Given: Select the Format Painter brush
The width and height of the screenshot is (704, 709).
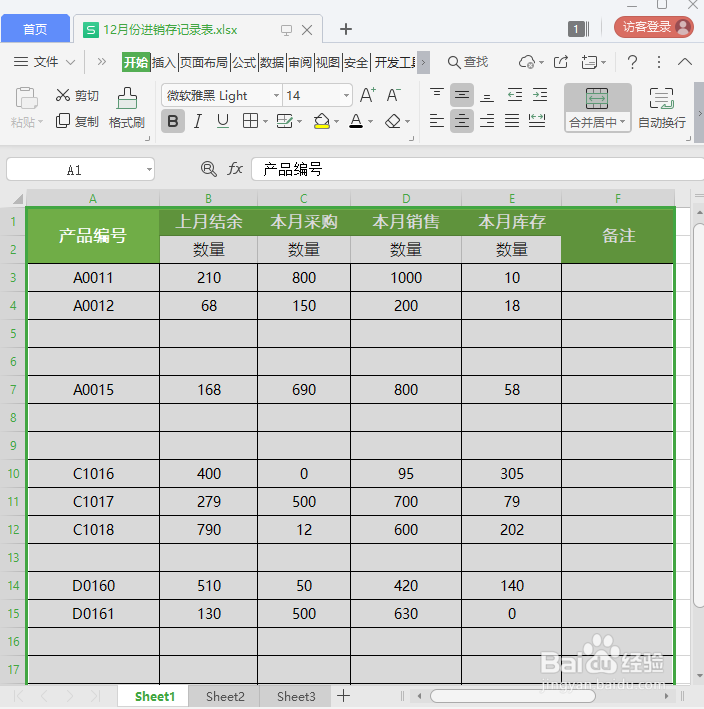Looking at the screenshot, I should (127, 108).
